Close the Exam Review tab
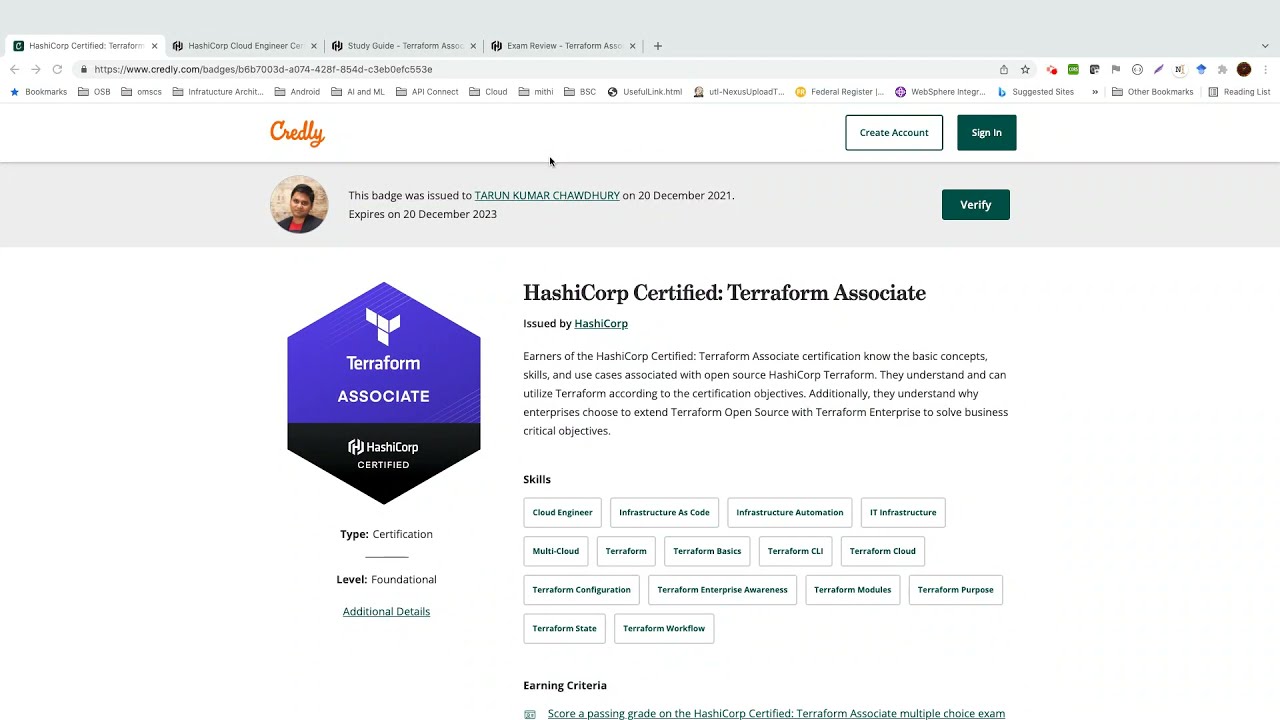Image resolution: width=1280 pixels, height=720 pixels. 632,45
